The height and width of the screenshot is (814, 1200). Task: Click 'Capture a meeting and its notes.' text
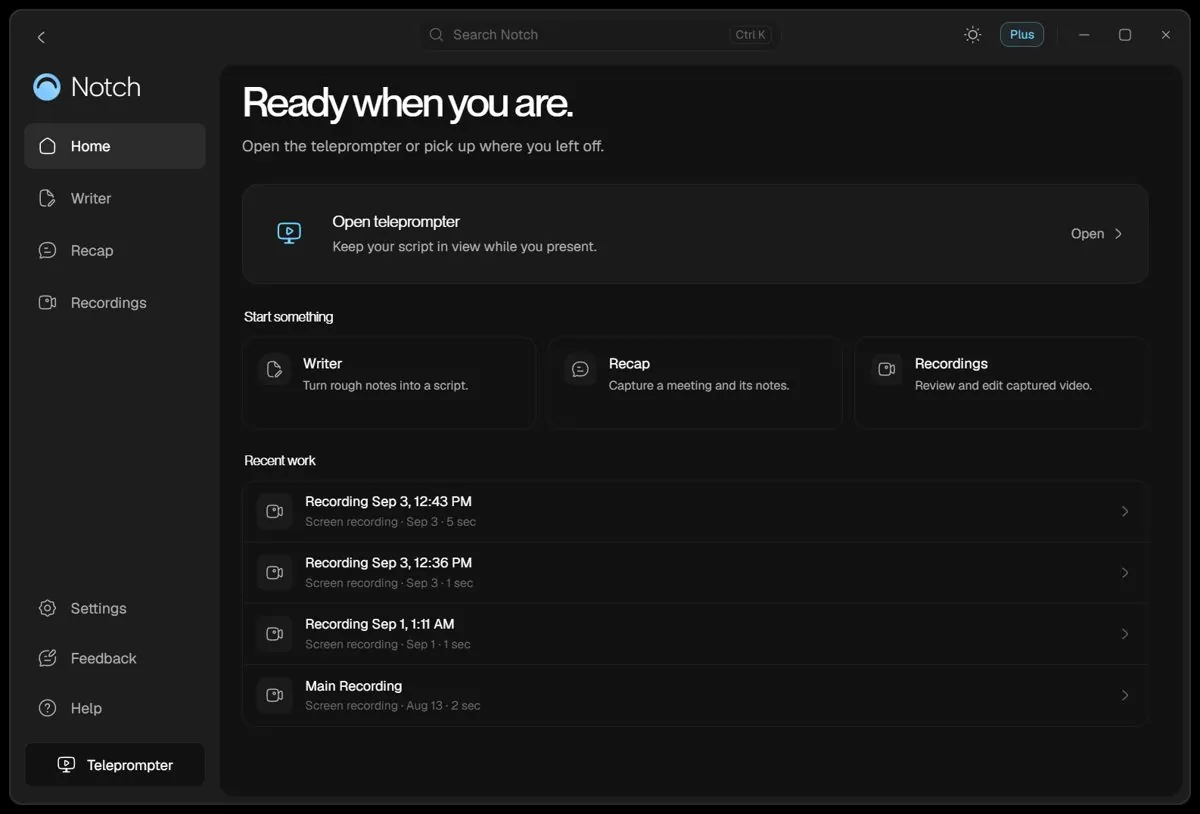pyautogui.click(x=699, y=386)
